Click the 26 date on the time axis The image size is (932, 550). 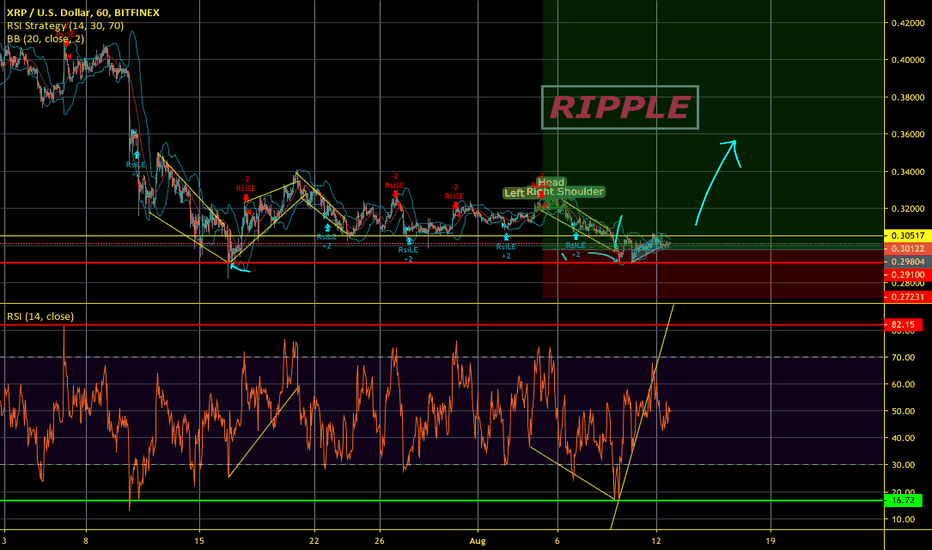[380, 541]
